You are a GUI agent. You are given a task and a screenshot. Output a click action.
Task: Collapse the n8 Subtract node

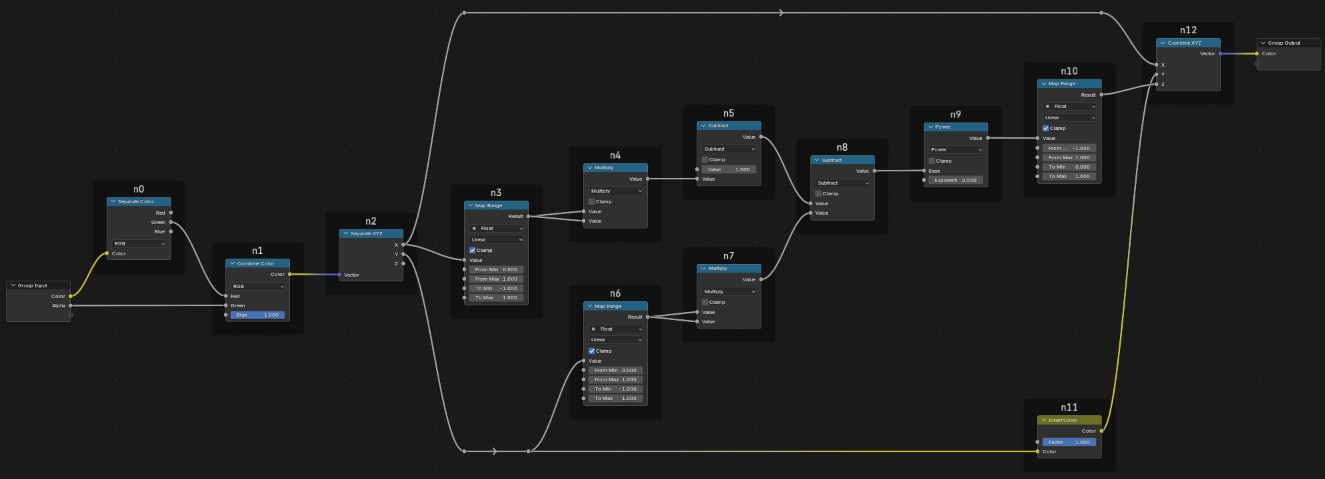(x=817, y=160)
